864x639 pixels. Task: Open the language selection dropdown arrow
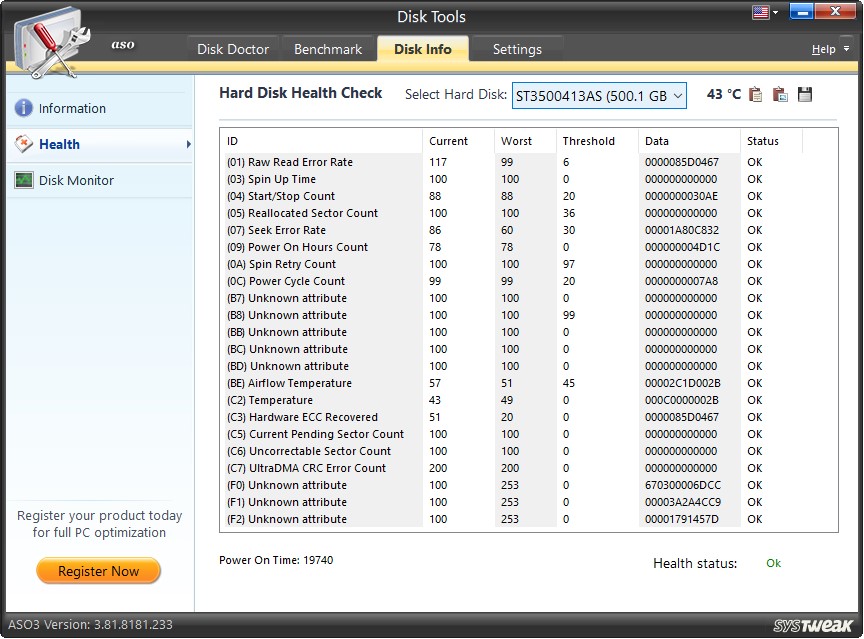pos(775,12)
